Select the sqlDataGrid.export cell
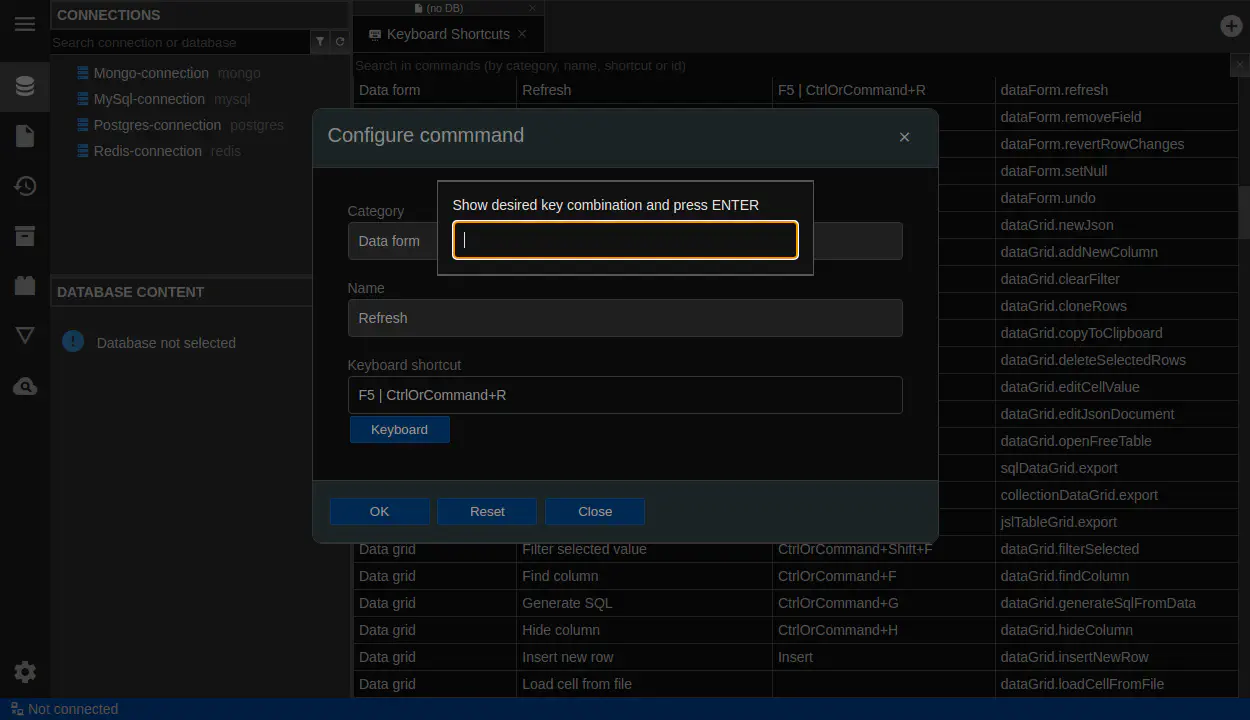The width and height of the screenshot is (1250, 720). pos(1116,468)
